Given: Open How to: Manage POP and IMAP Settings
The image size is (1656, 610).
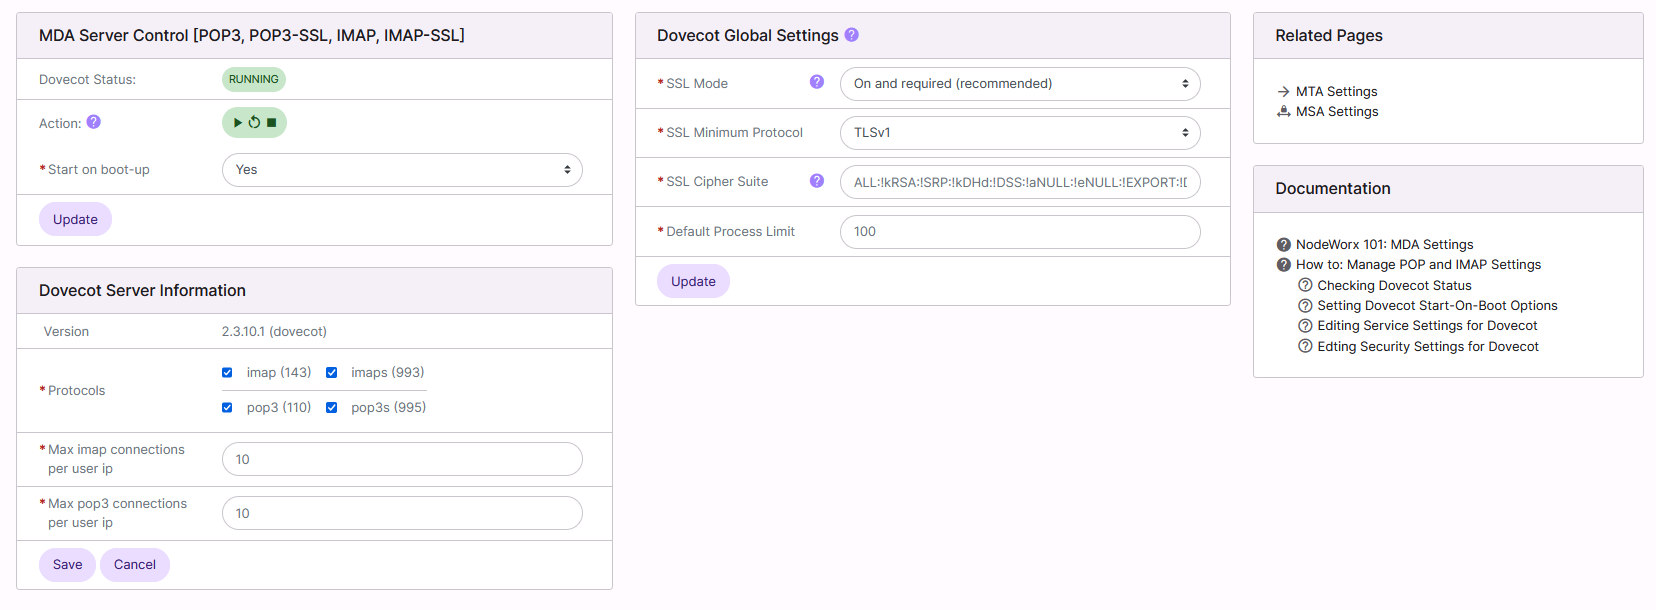Looking at the screenshot, I should [1418, 265].
